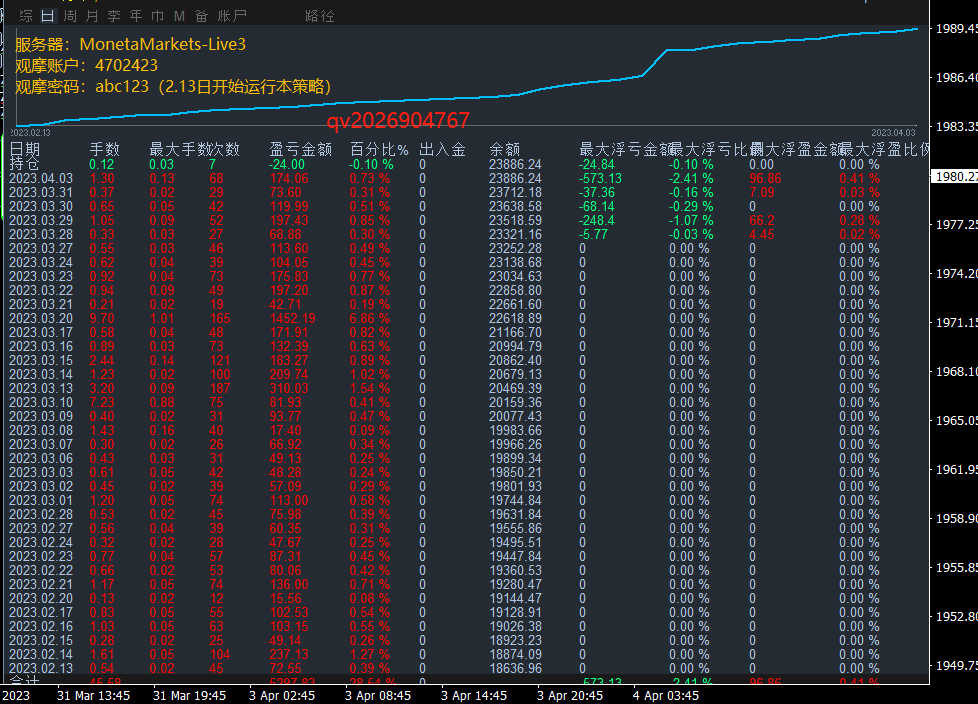Image resolution: width=978 pixels, height=704 pixels.
Task: Click the 1971.15 price axis label
Action: point(956,322)
